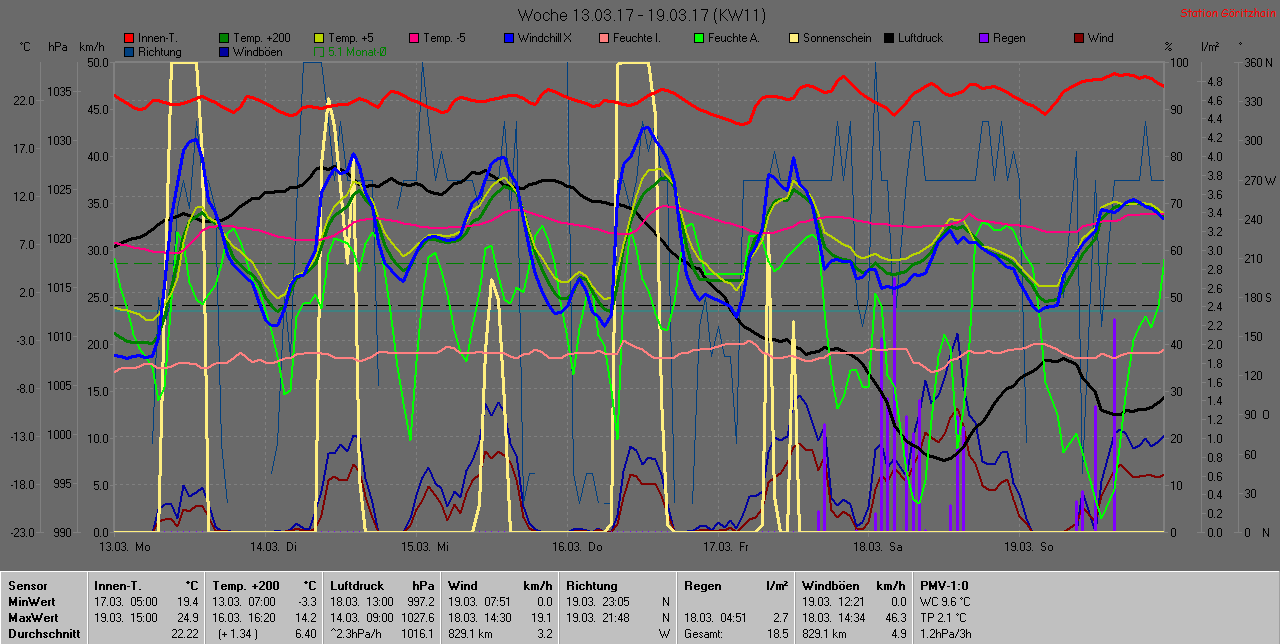Screen dimensions: 1280x644
Task: Click the black Luftdruck legend swatch
Action: point(888,38)
